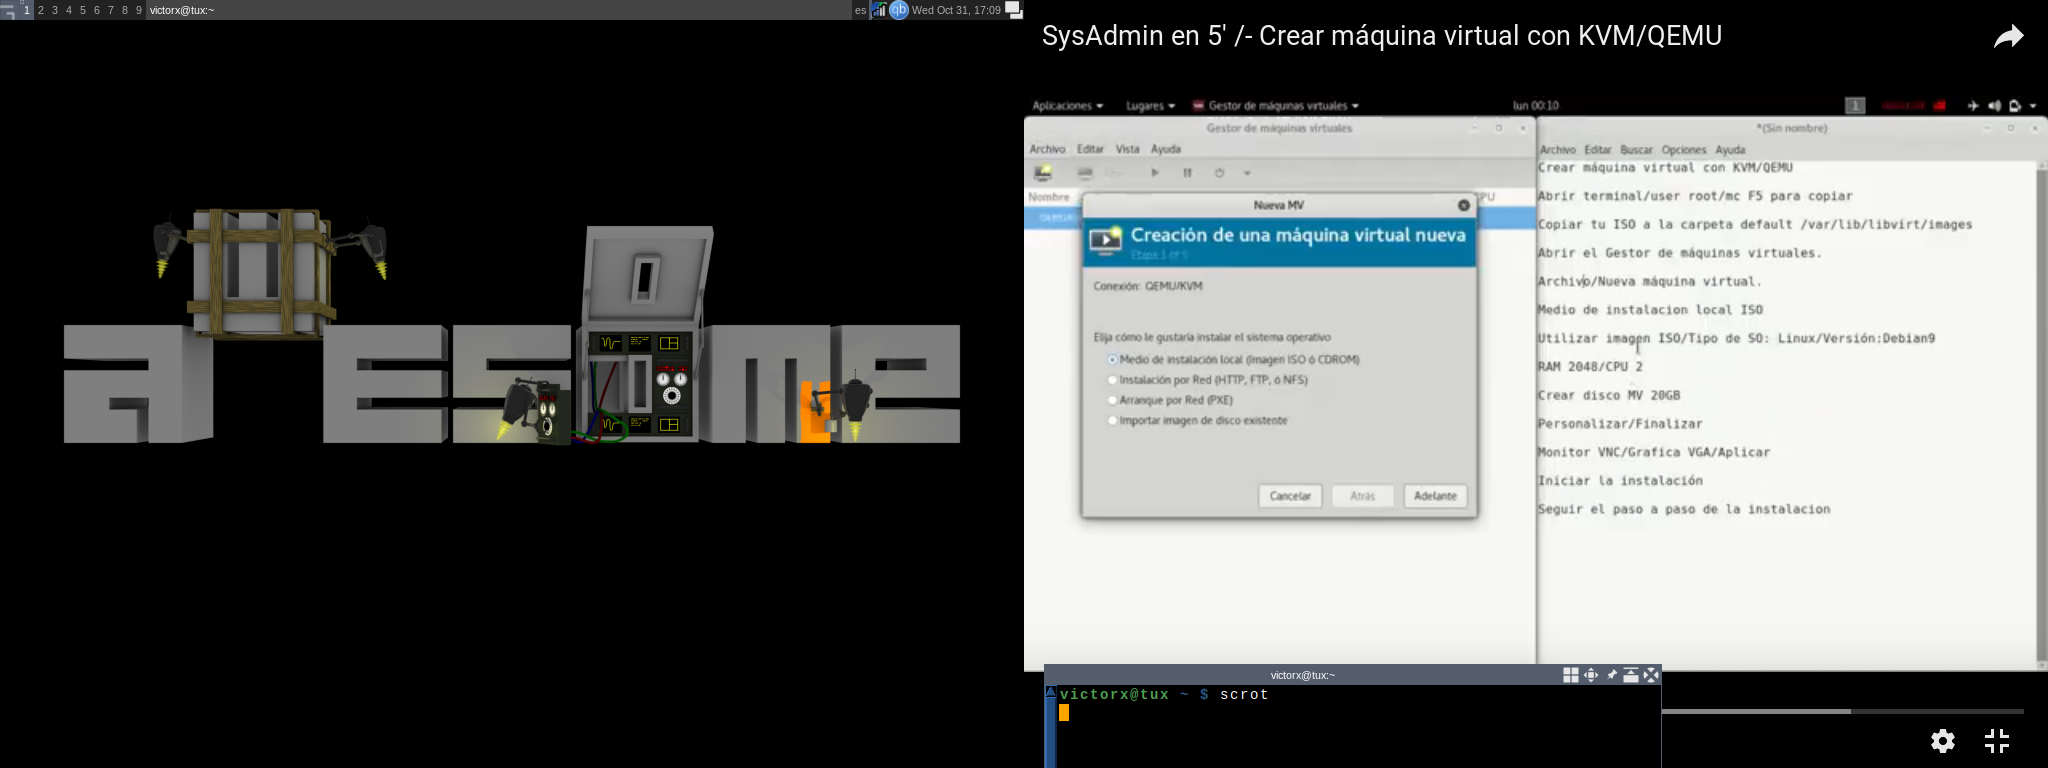Click the line 'Personalizar/Finalizar'
This screenshot has width=2048, height=768.
click(1620, 424)
